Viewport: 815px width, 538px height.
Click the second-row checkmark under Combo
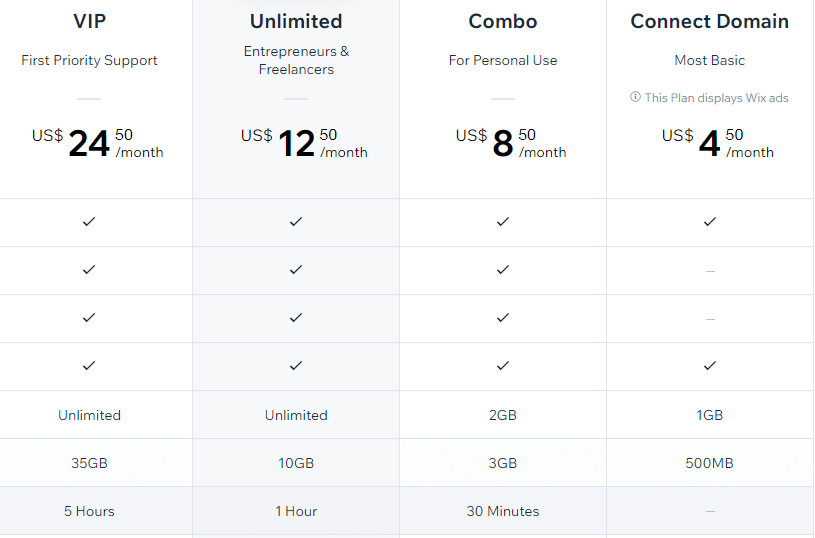[503, 270]
